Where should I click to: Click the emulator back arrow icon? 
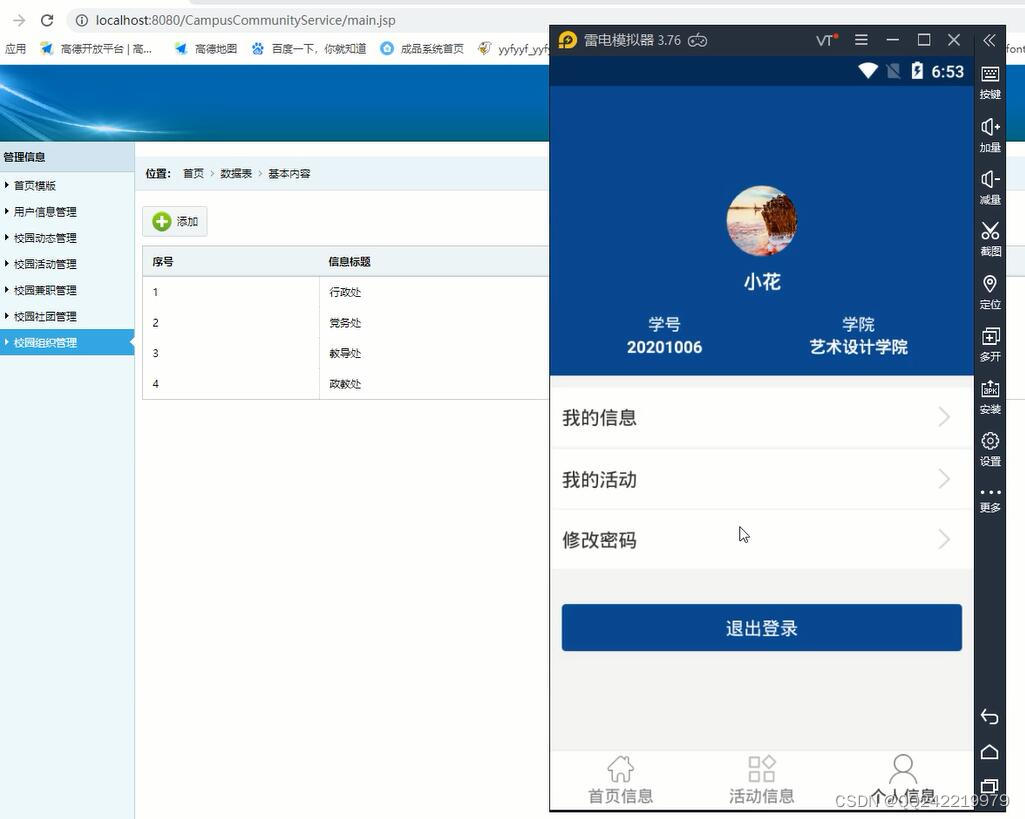click(x=990, y=717)
